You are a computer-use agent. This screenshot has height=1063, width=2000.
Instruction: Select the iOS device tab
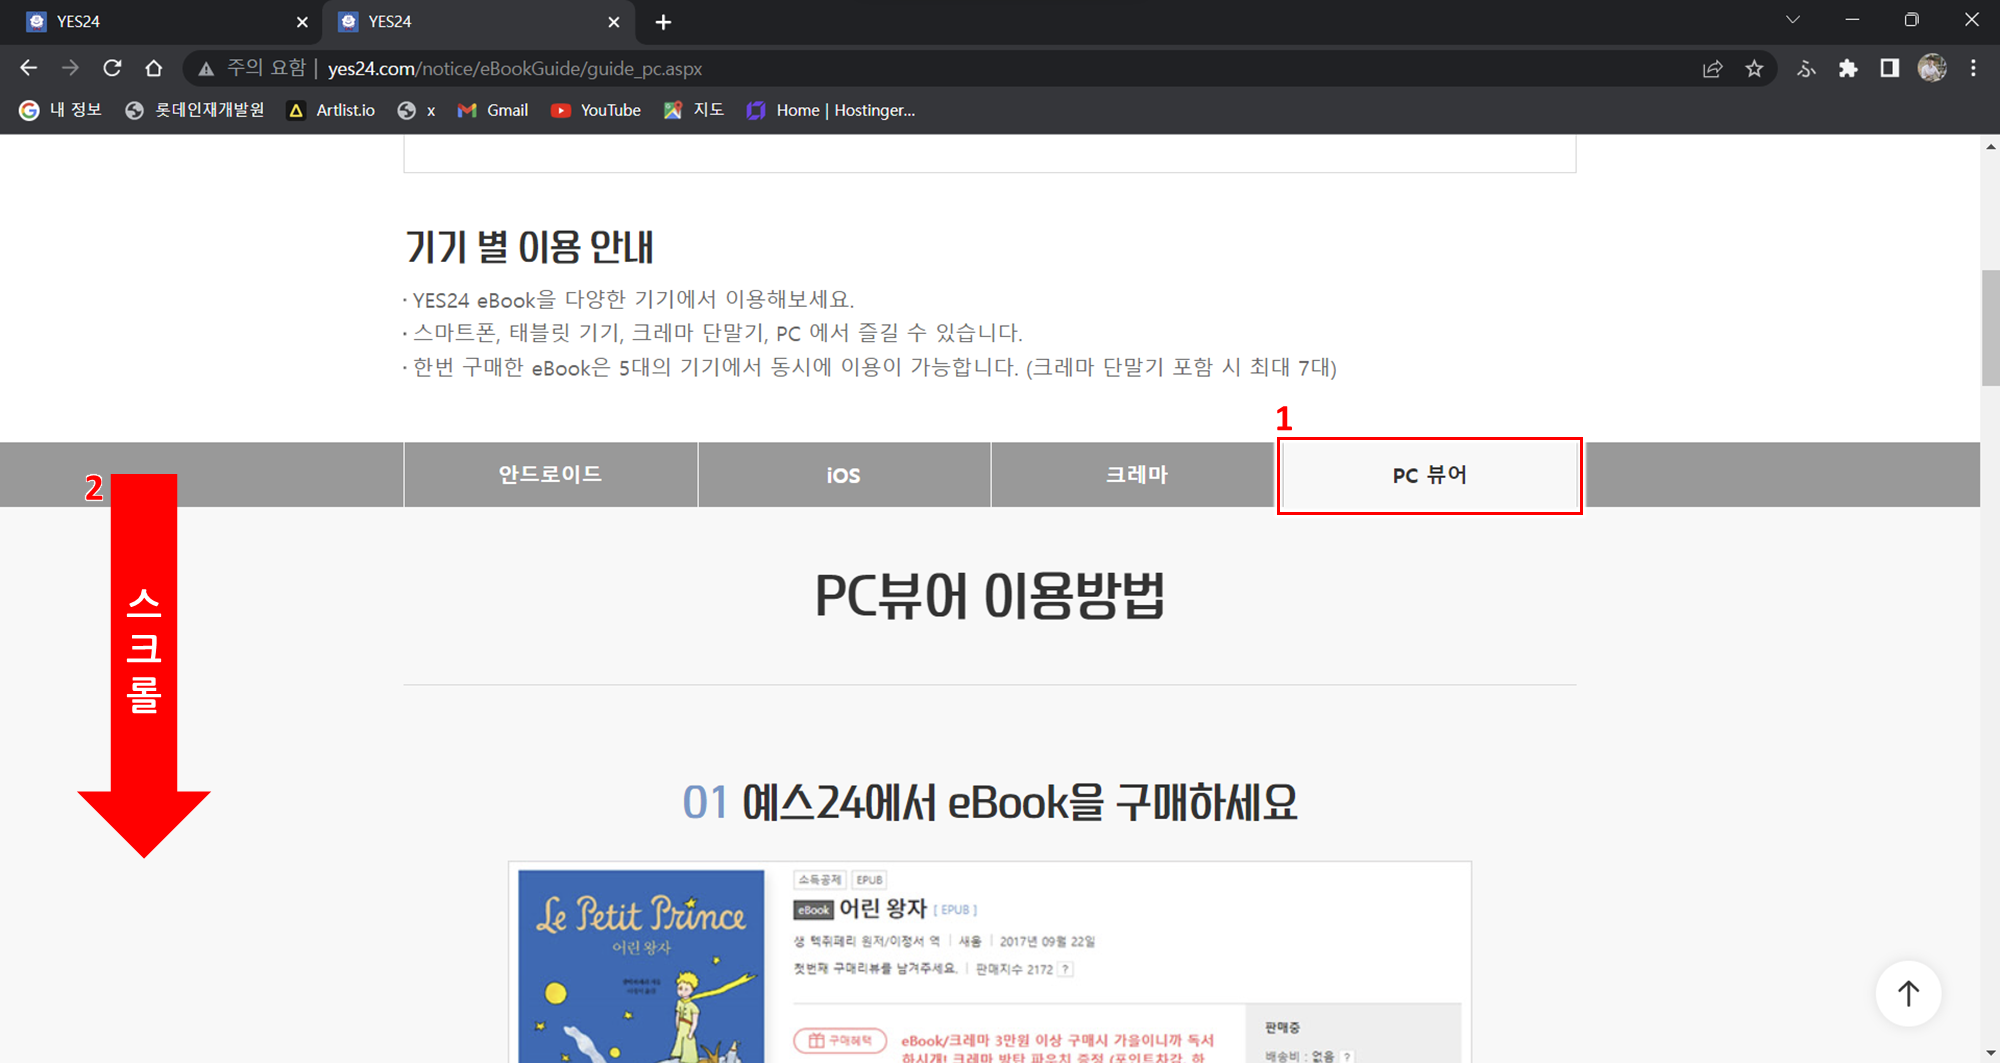point(844,474)
